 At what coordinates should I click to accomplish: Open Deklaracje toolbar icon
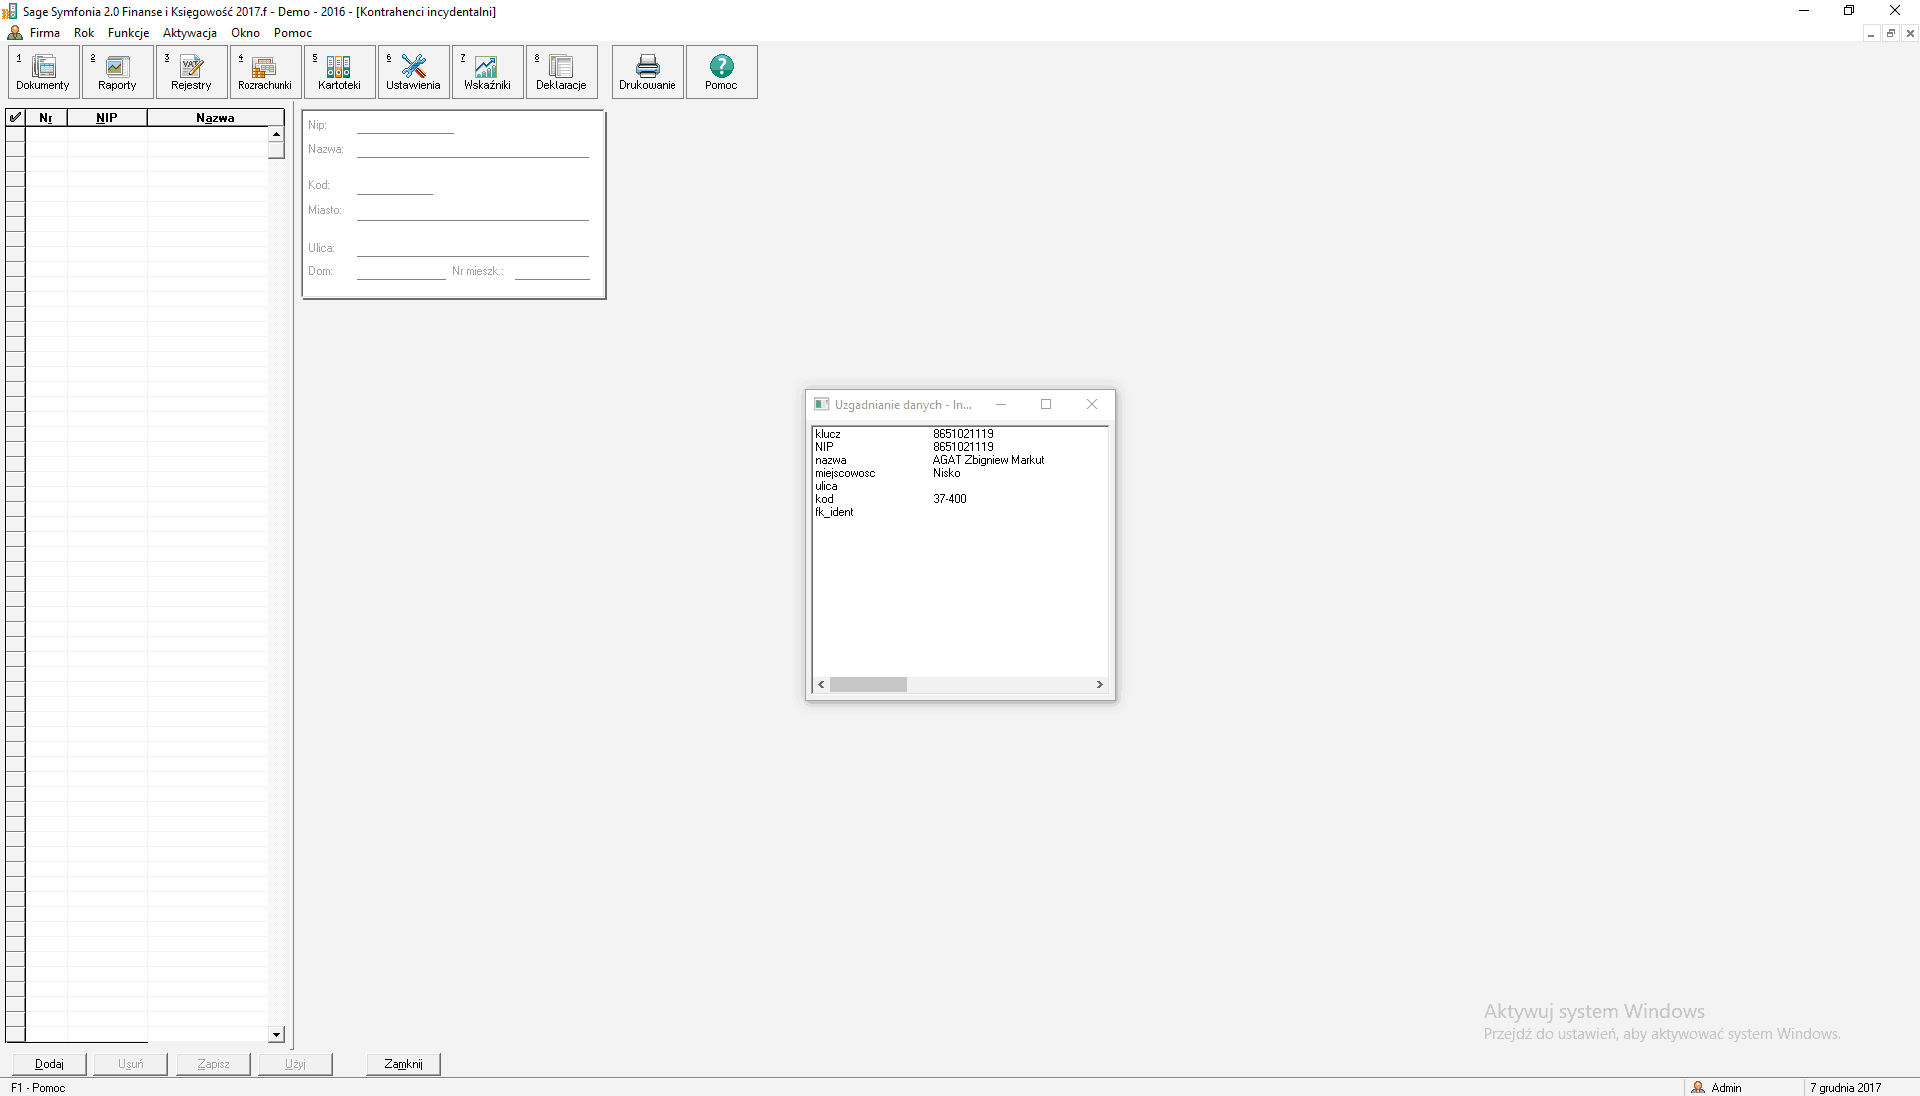click(561, 71)
